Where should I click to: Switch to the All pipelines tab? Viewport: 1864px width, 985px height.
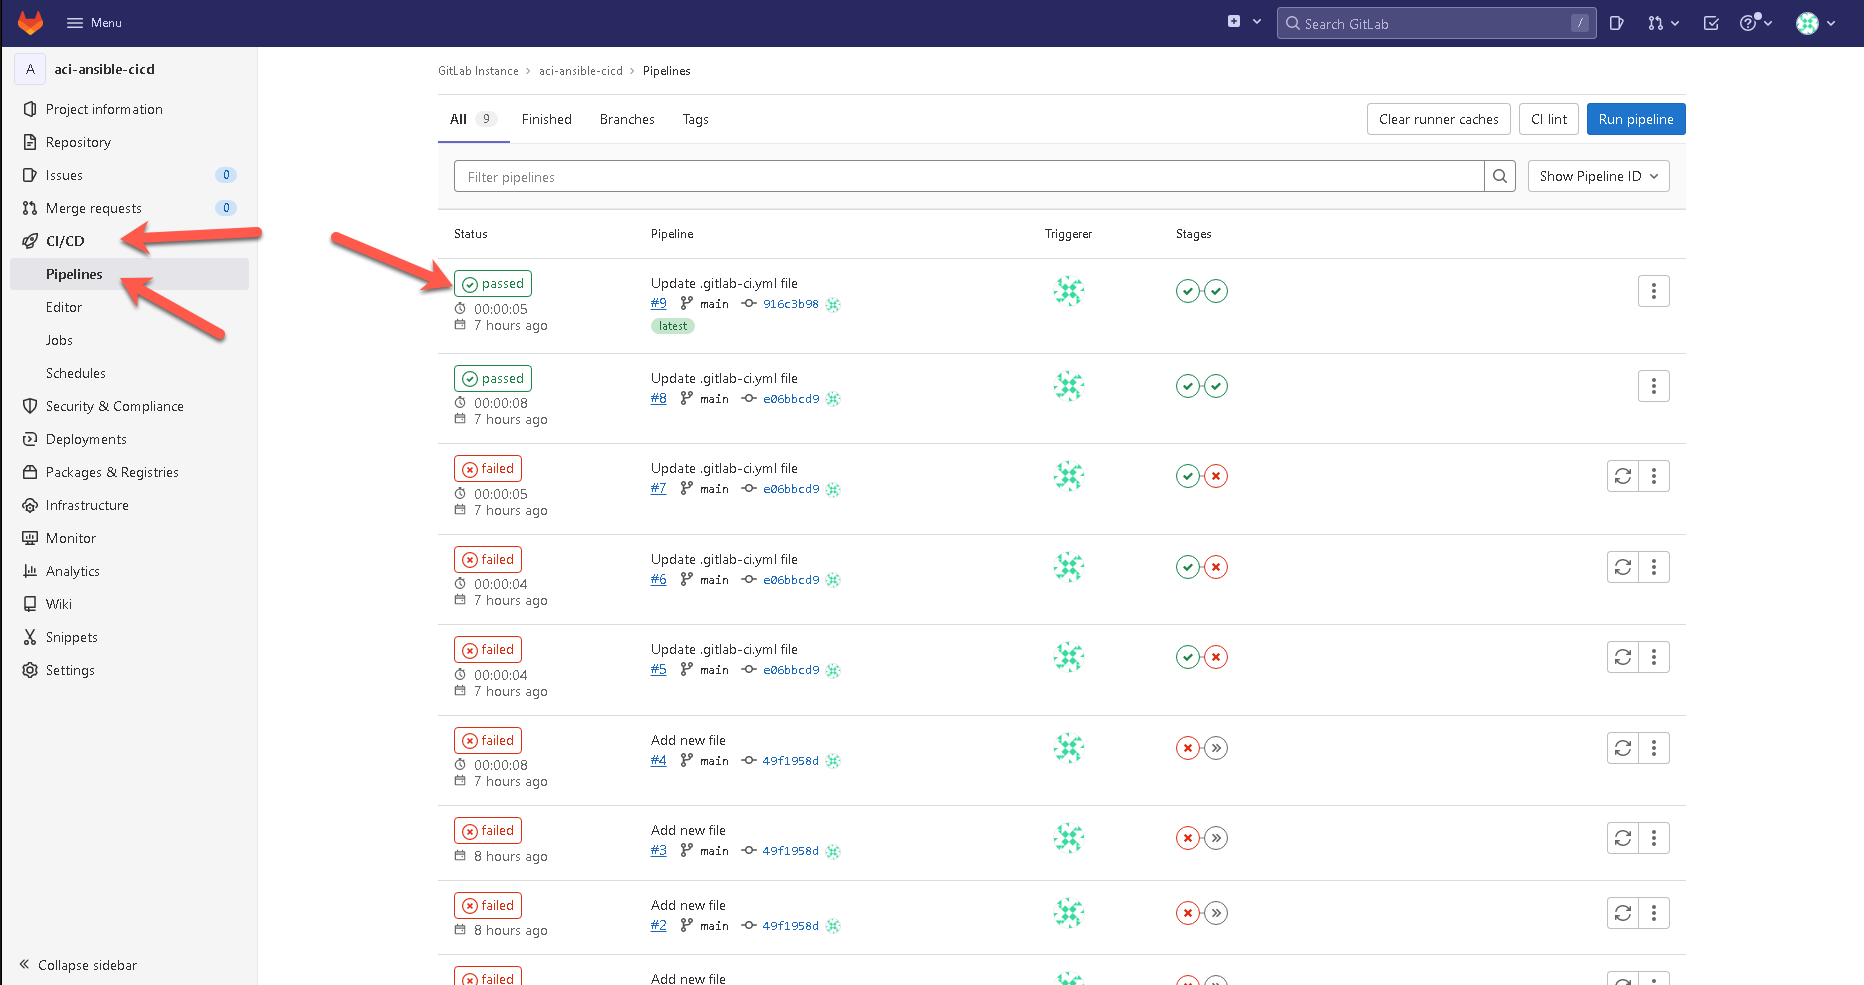[473, 119]
